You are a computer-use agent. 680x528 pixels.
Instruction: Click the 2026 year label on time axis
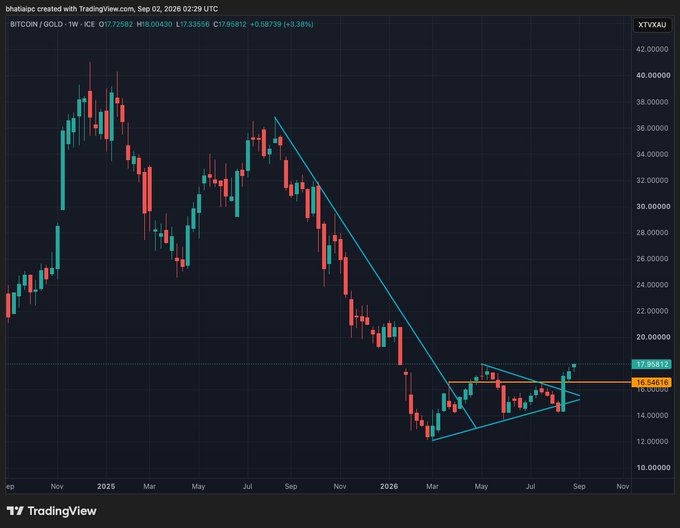389,486
